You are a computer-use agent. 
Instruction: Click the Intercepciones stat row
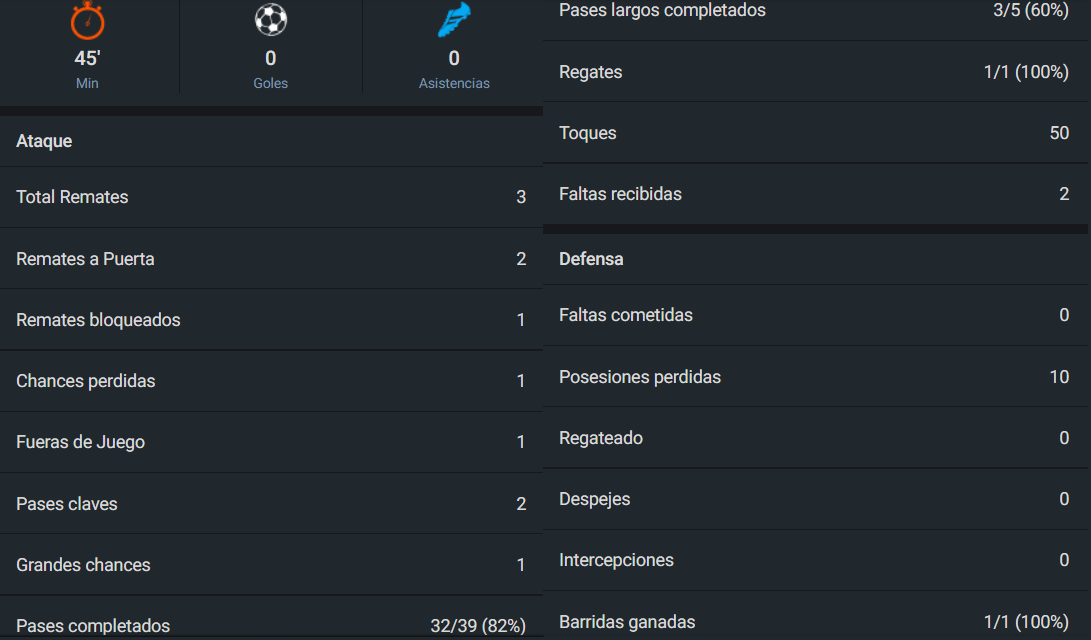[x=815, y=560]
